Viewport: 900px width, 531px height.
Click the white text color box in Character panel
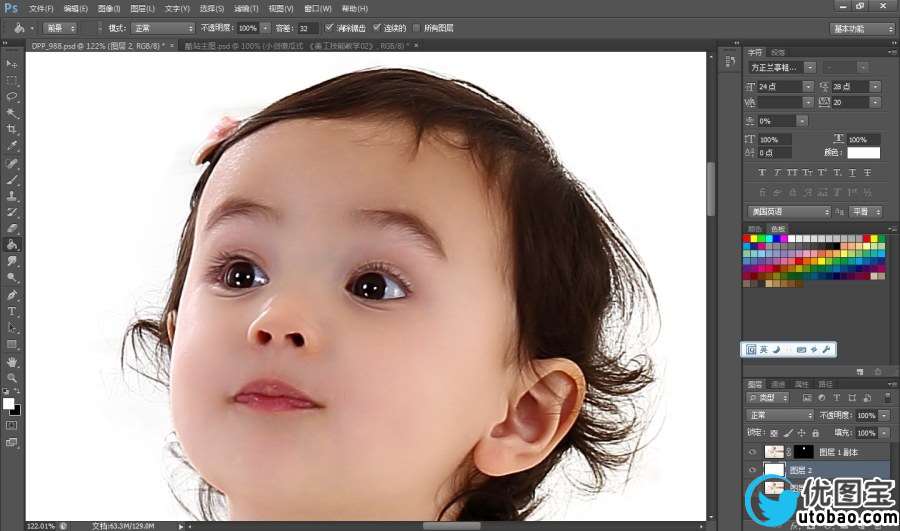[863, 153]
